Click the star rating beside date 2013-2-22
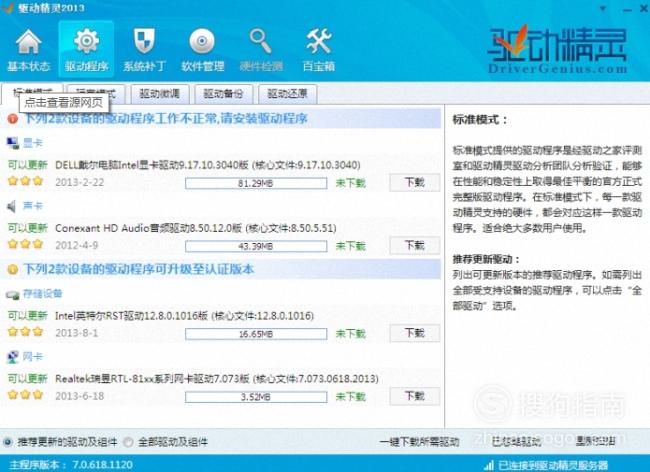 click(26, 181)
